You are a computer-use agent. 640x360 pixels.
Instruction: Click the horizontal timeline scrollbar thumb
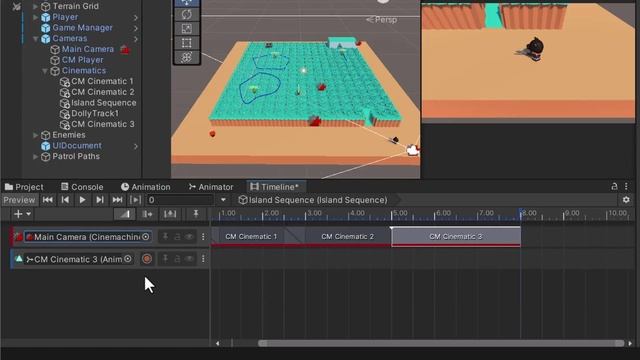(441, 343)
